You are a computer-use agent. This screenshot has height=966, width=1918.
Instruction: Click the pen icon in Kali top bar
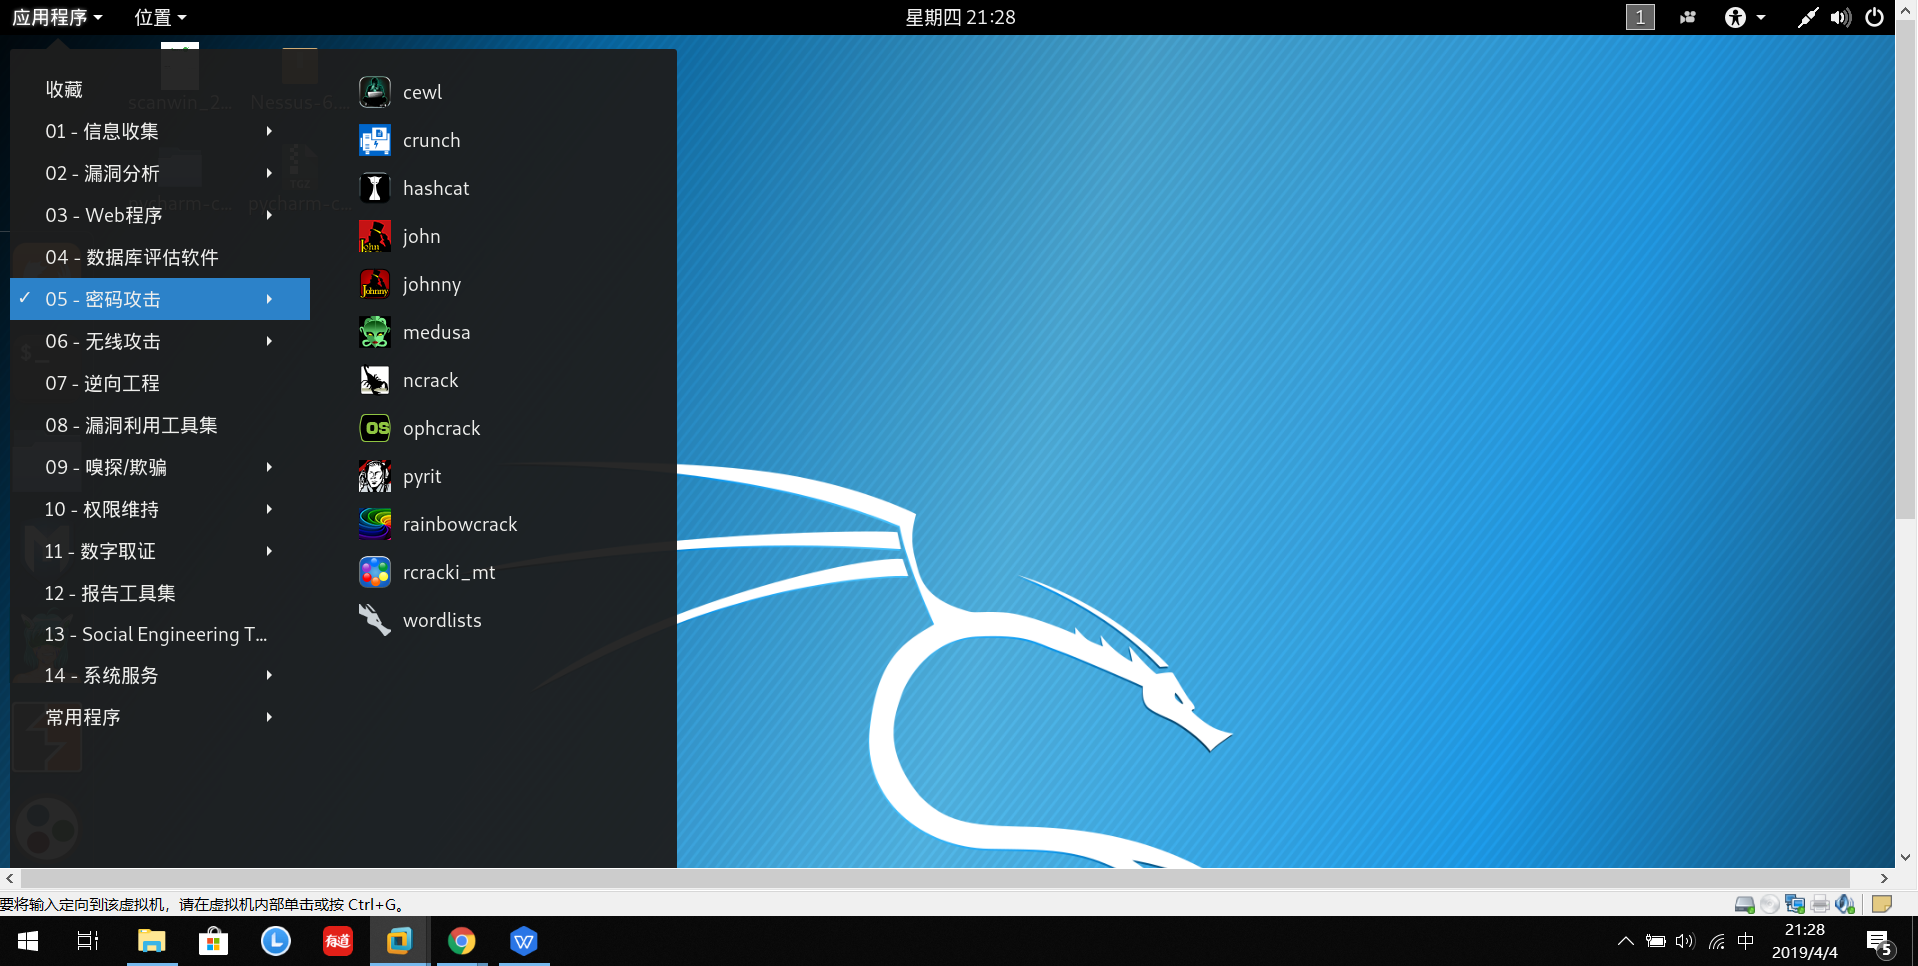click(1807, 17)
